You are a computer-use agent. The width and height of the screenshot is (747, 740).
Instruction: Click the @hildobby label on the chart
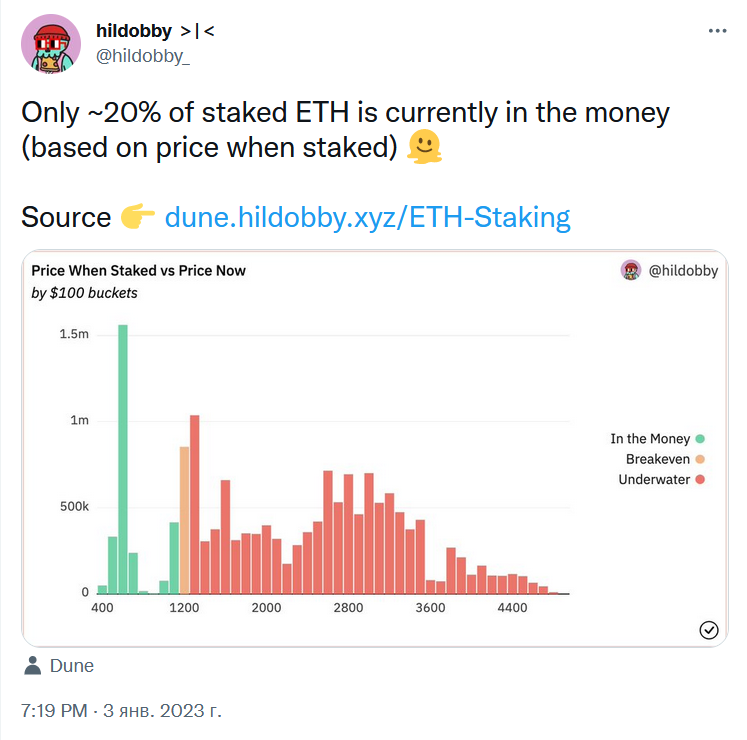tap(683, 271)
